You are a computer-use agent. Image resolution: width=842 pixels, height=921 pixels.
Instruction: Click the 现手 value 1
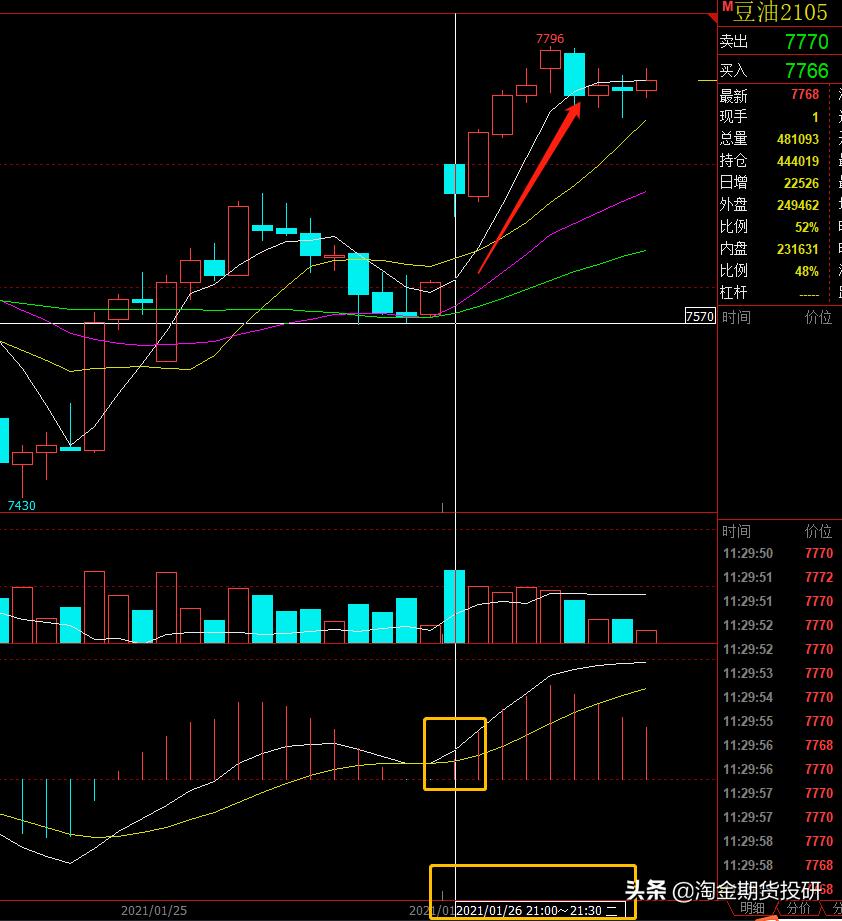coord(815,117)
